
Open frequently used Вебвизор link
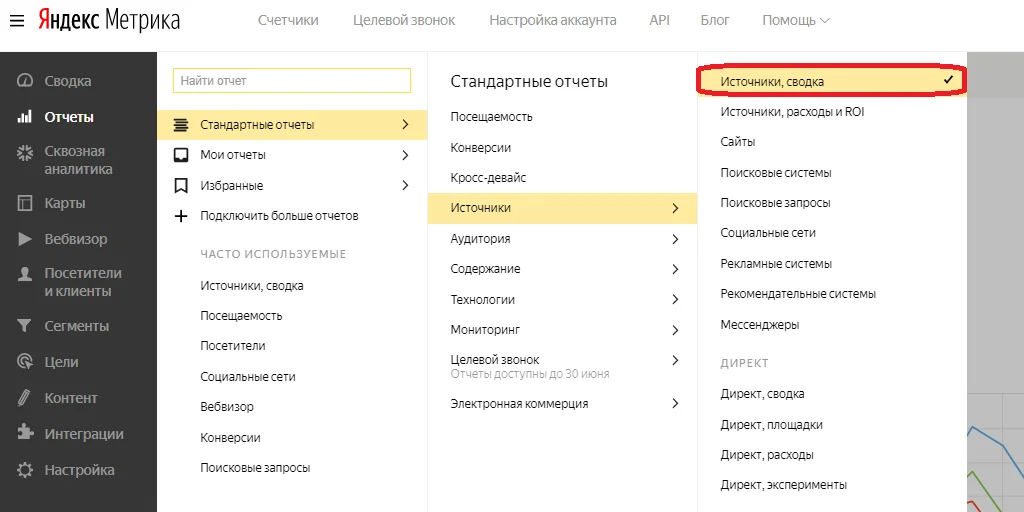227,407
